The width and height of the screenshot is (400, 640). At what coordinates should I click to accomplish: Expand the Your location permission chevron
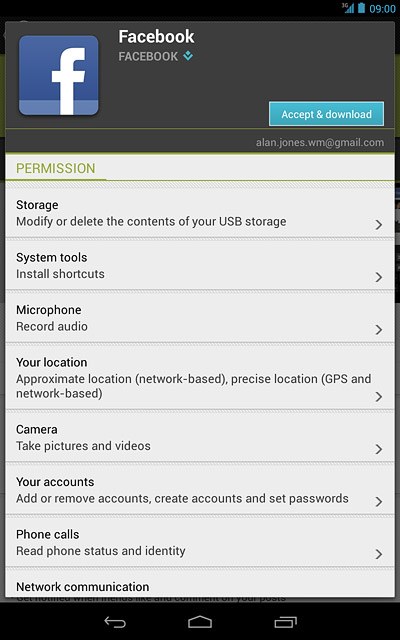tap(379, 396)
